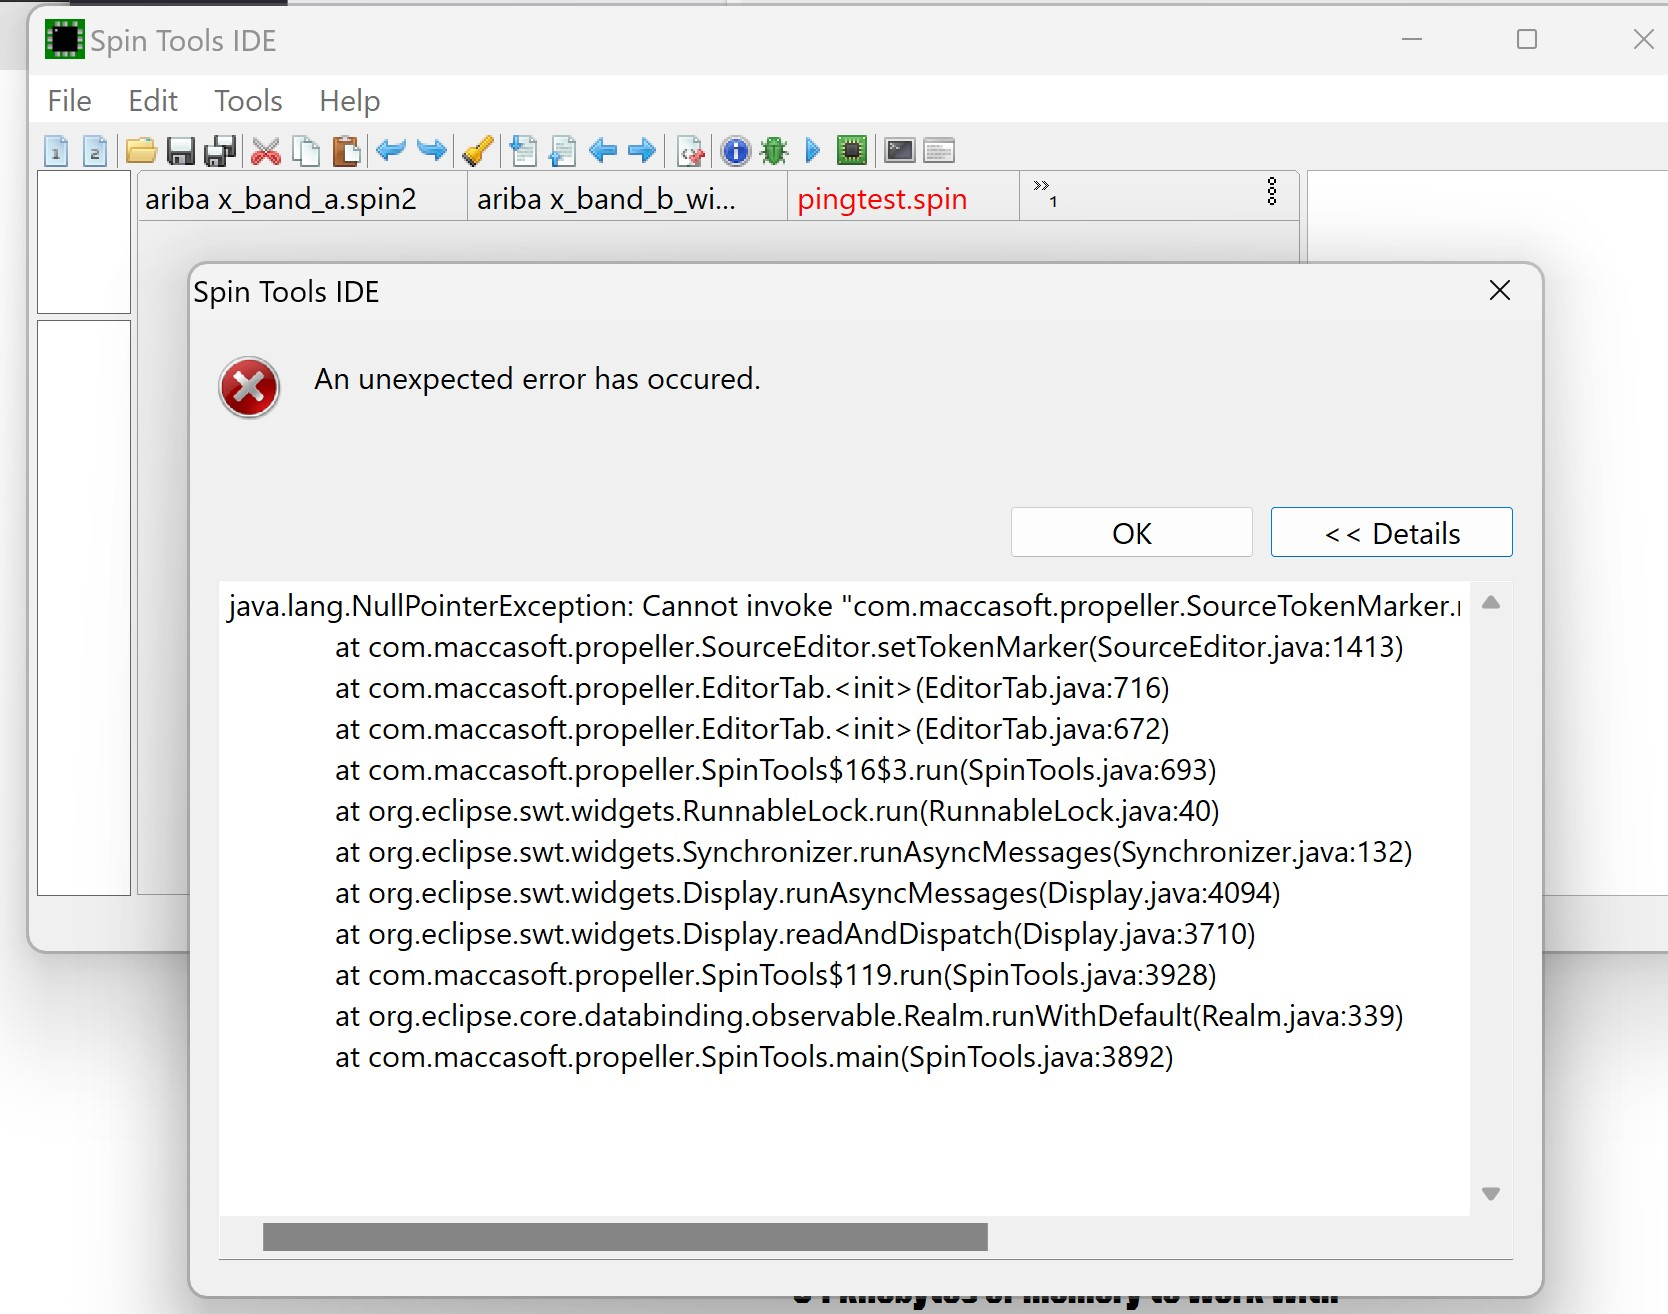1668x1314 pixels.
Task: Click the stack trace scroll down arrow
Action: [1491, 1194]
